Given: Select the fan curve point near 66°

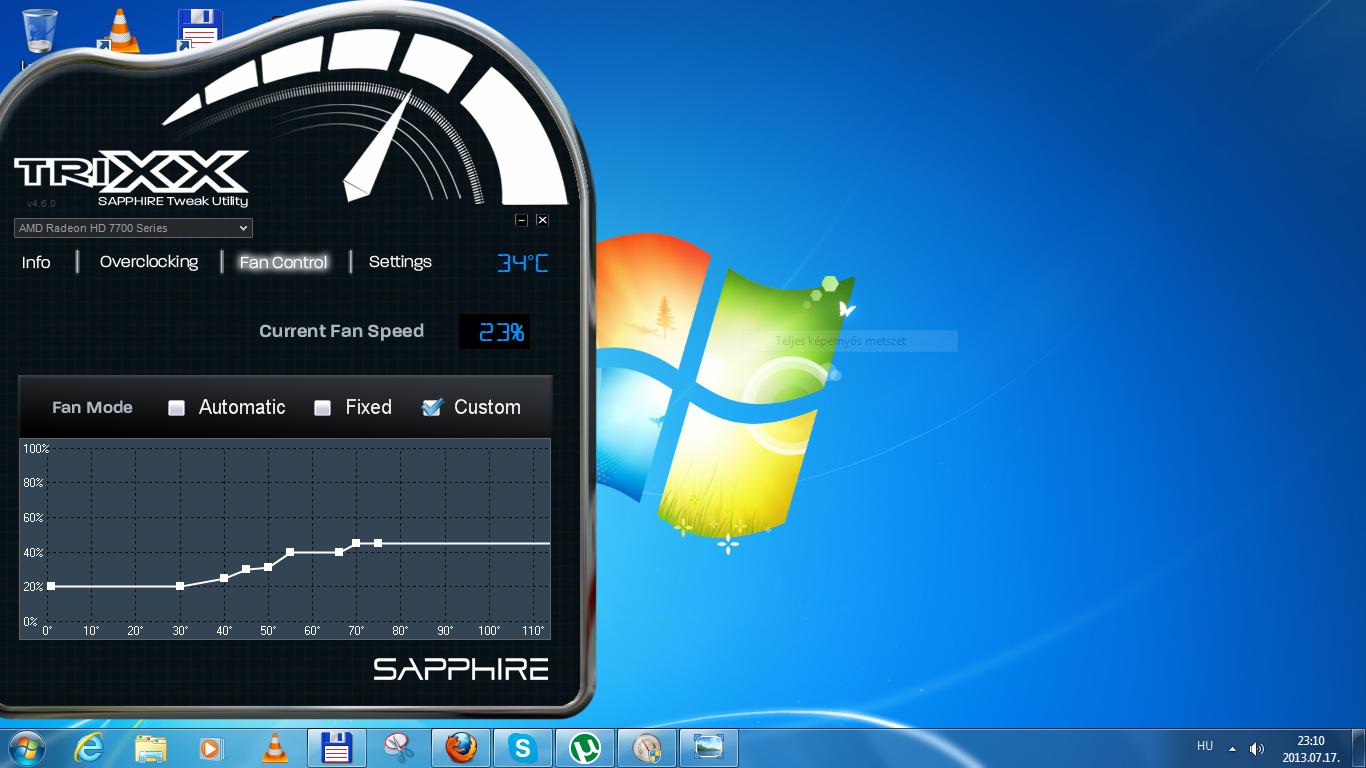Looking at the screenshot, I should click(x=339, y=552).
